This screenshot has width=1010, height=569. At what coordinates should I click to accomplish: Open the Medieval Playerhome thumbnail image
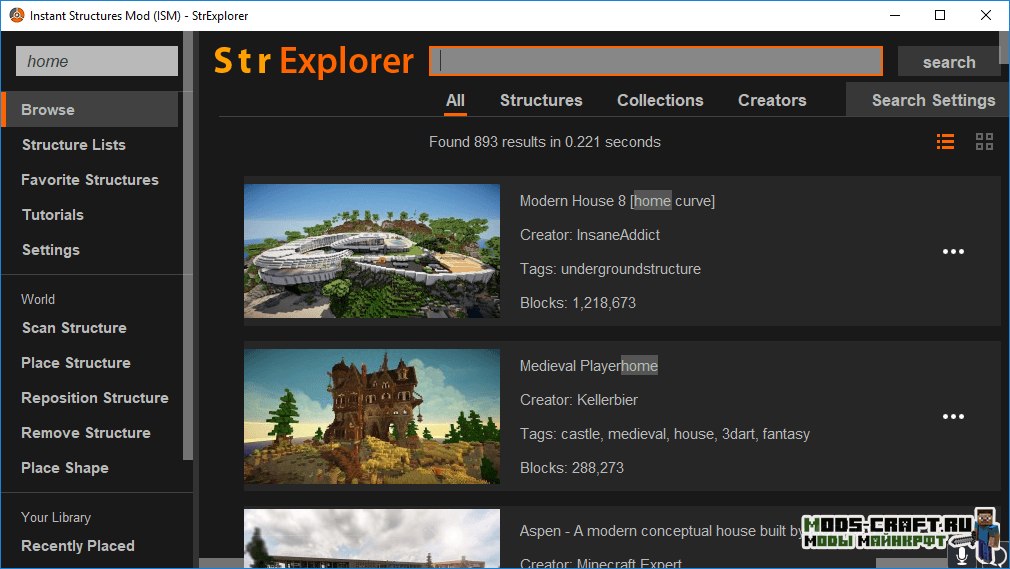click(x=372, y=416)
